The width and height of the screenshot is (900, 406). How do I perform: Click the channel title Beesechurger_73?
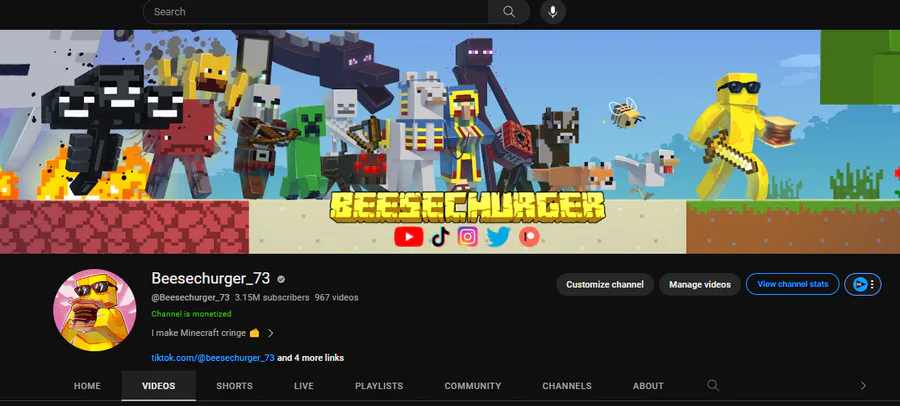(x=211, y=279)
